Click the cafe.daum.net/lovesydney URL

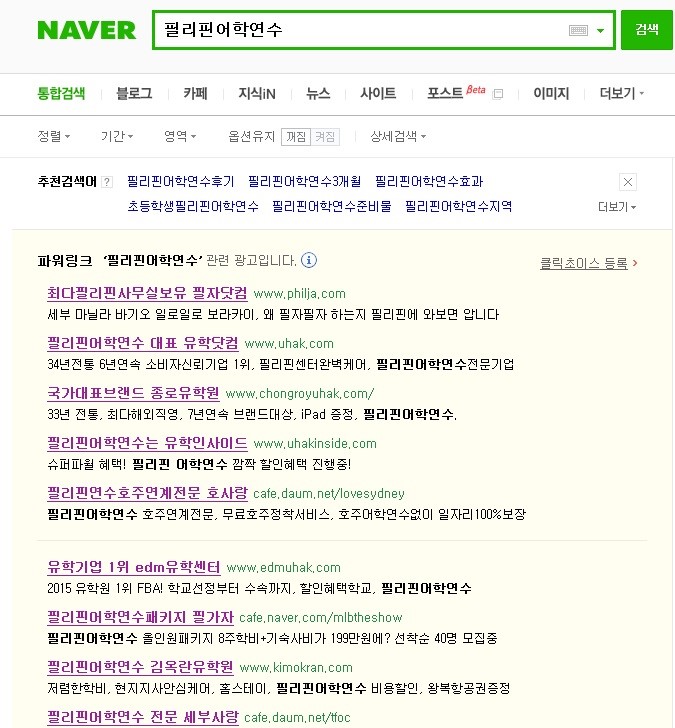pyautogui.click(x=329, y=494)
